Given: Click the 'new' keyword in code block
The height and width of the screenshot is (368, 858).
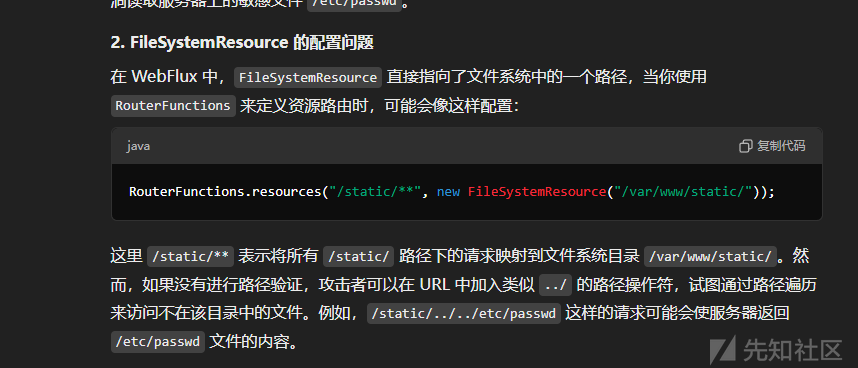Looking at the screenshot, I should tap(448, 192).
